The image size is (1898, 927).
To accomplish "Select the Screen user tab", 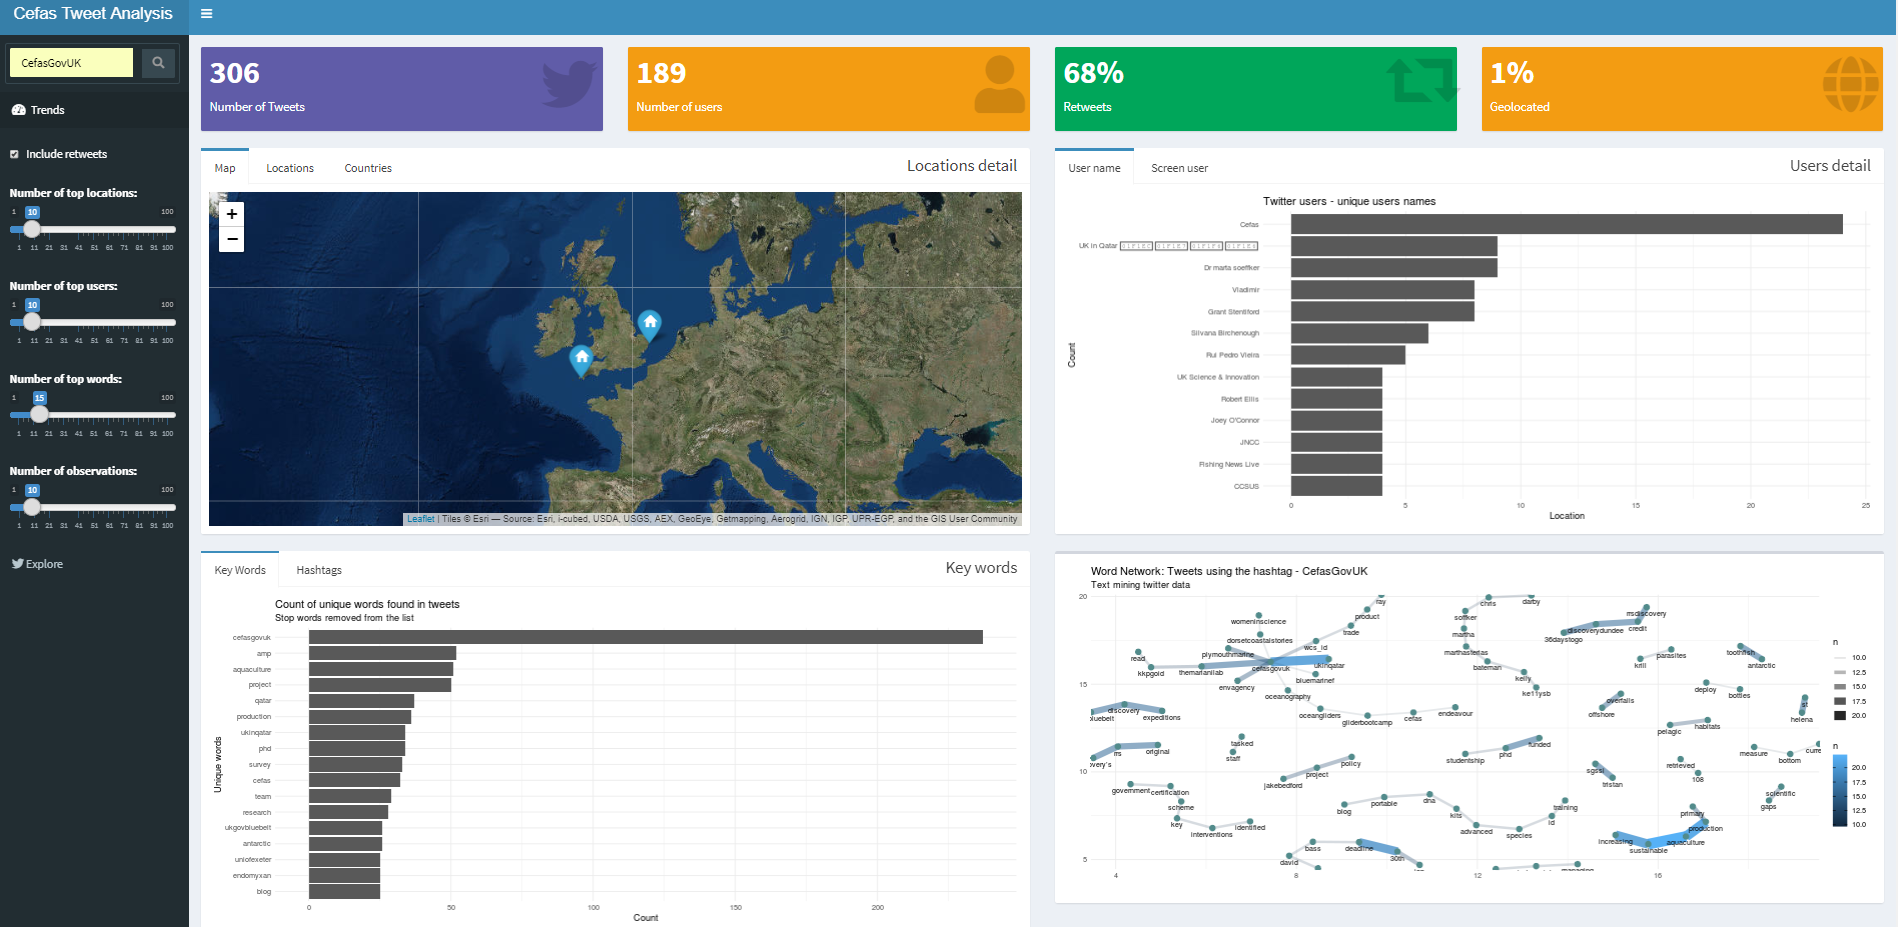I will coord(1179,168).
